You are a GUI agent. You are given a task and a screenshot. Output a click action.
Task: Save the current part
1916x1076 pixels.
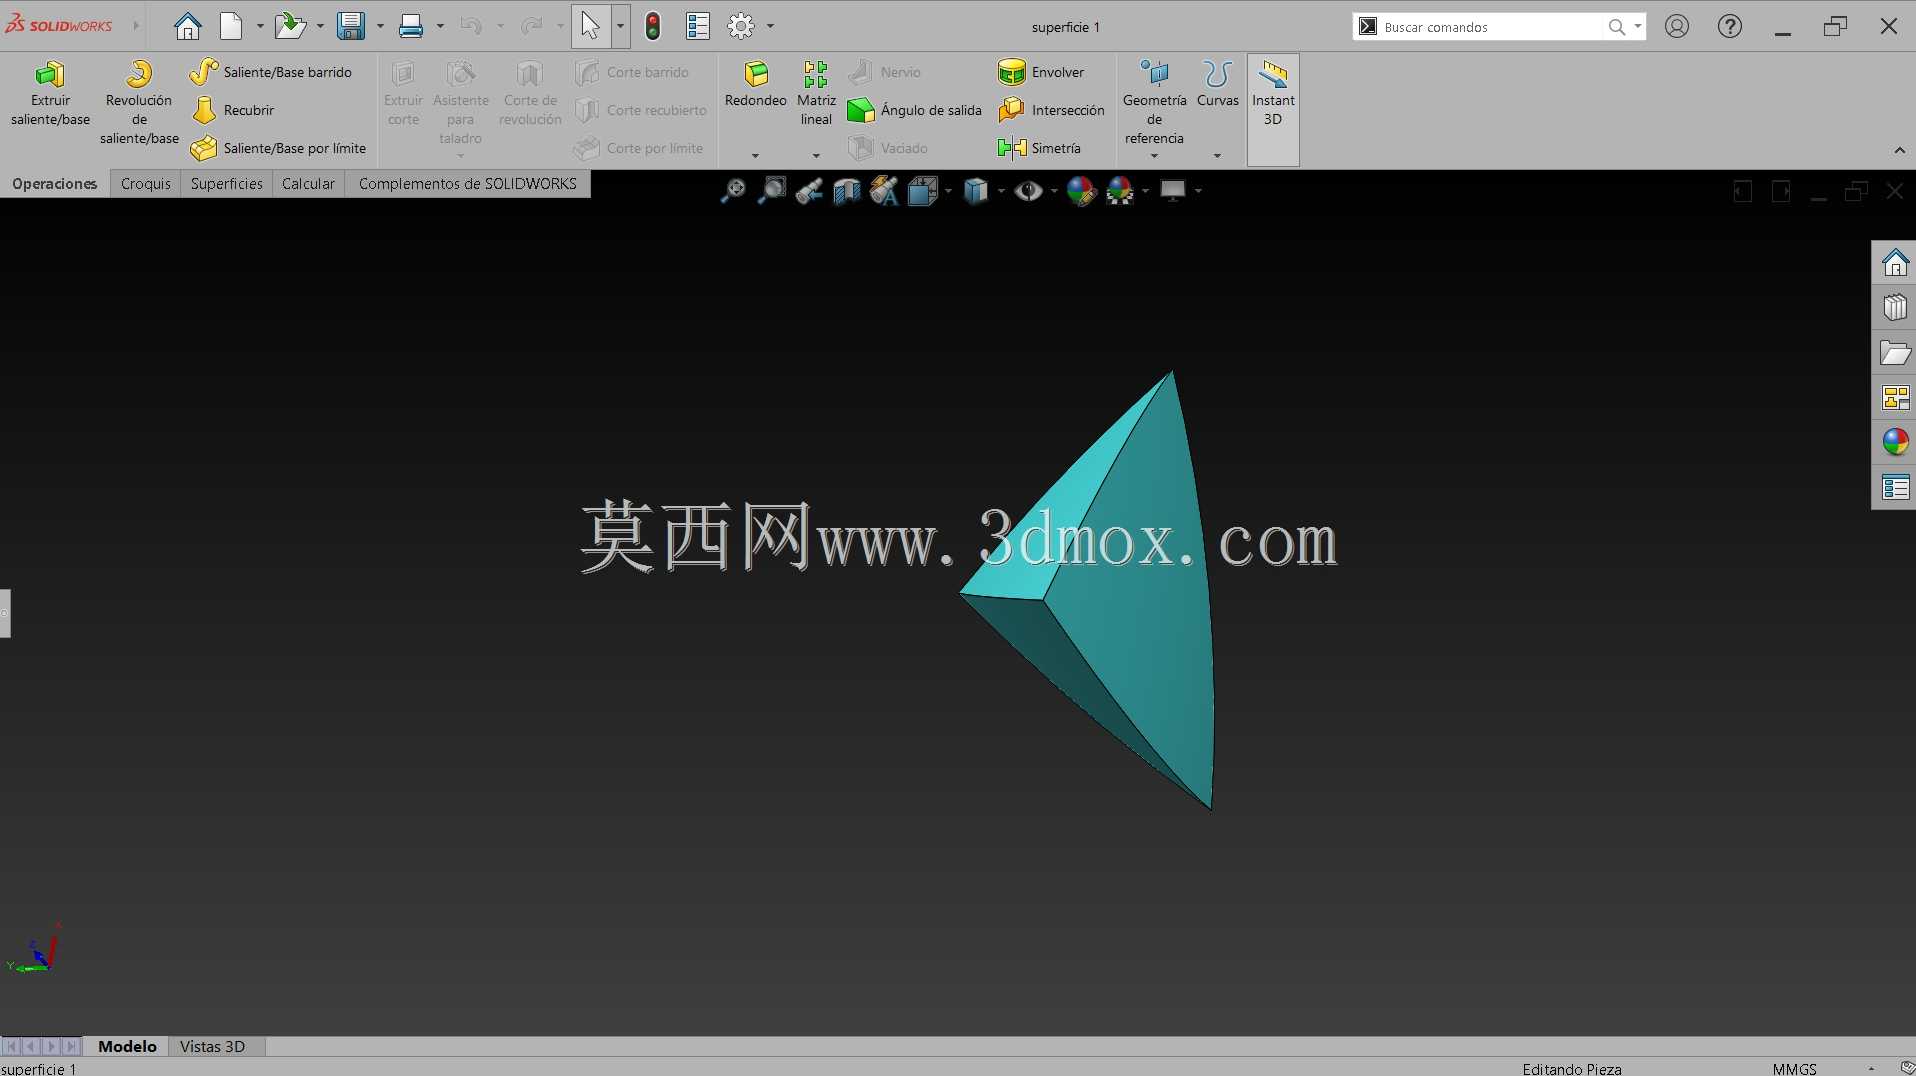tap(351, 26)
